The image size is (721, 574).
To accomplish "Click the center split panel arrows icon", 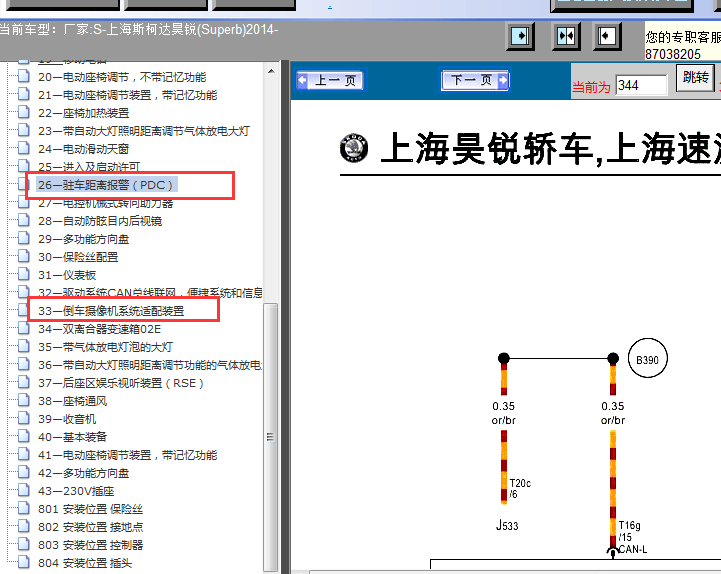I will tap(566, 36).
